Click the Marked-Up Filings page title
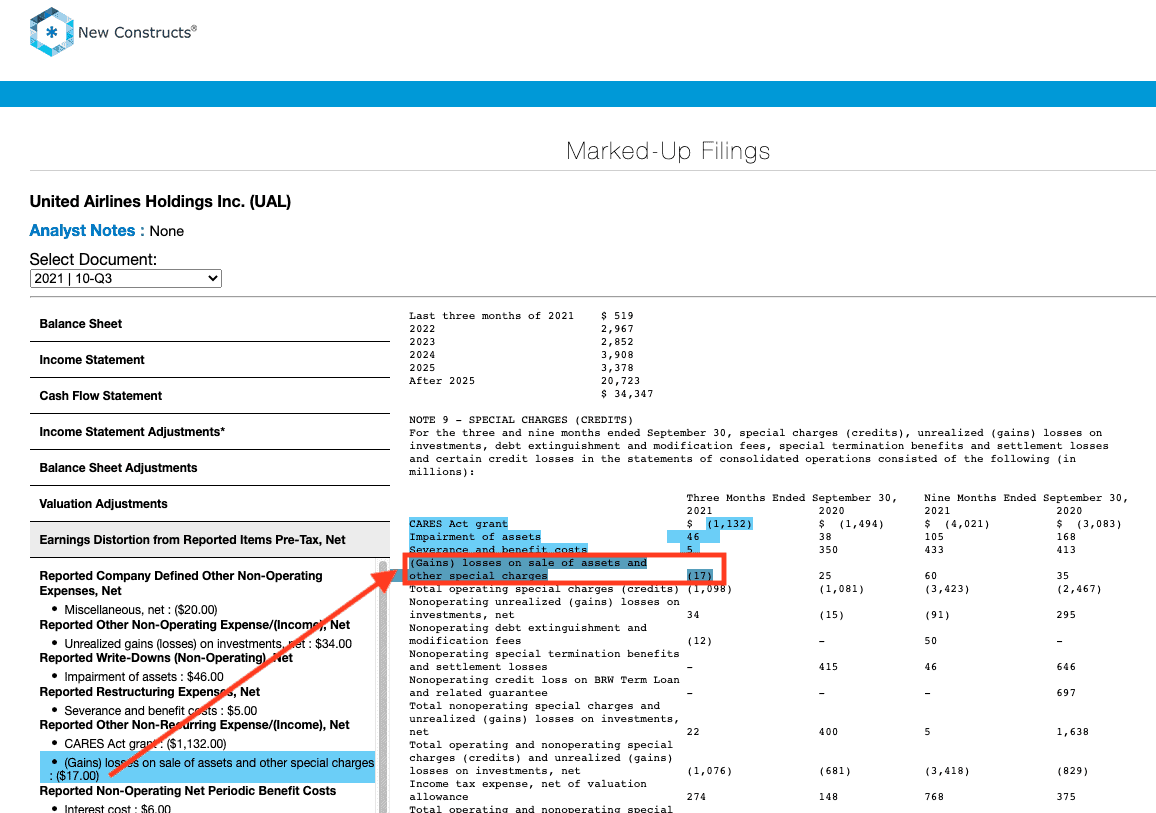This screenshot has width=1156, height=813. (668, 150)
